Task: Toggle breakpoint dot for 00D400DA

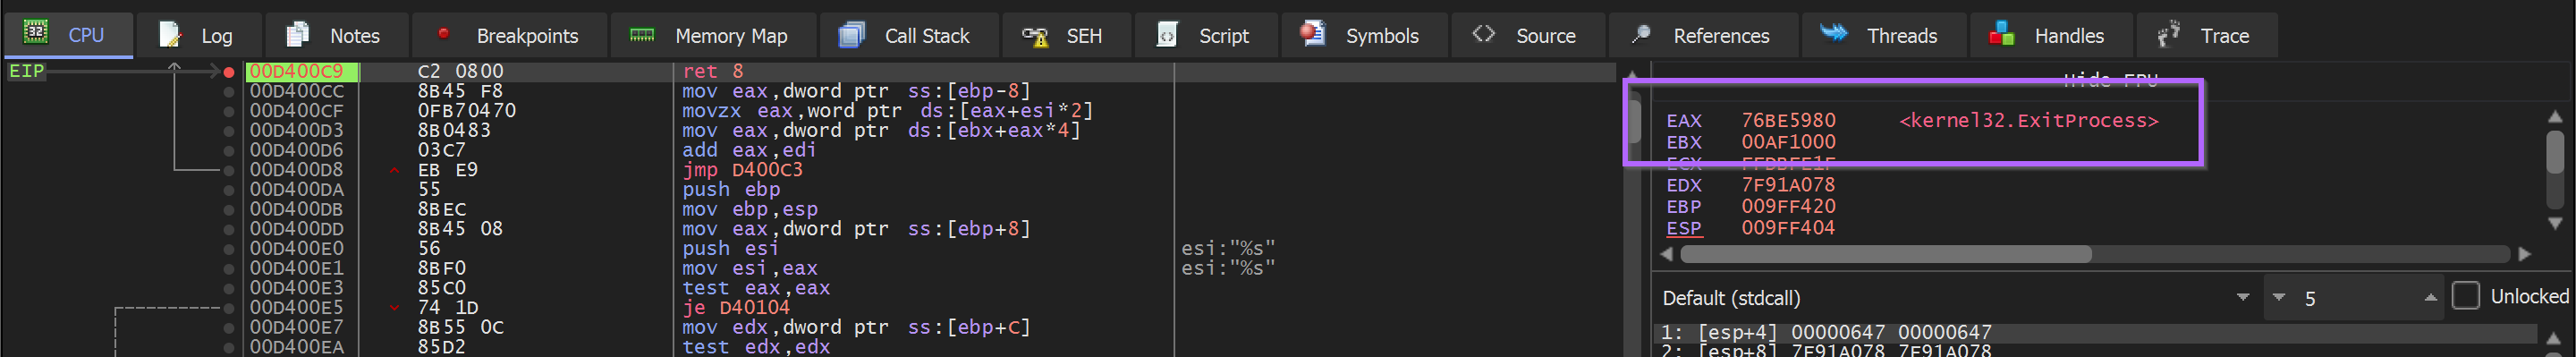Action: click(x=229, y=190)
